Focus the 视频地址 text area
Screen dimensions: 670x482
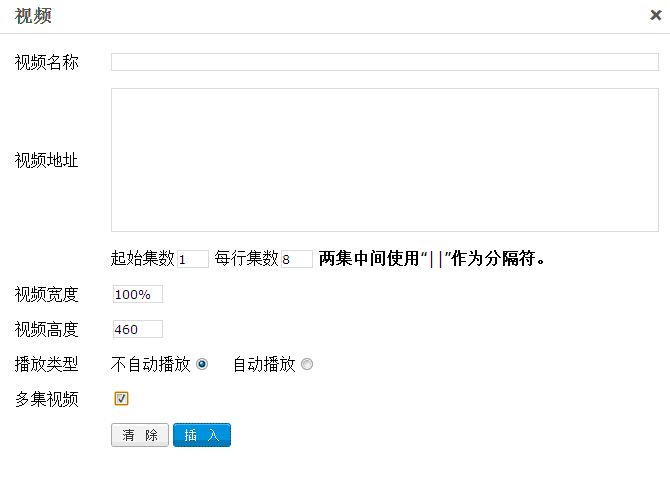tap(384, 160)
